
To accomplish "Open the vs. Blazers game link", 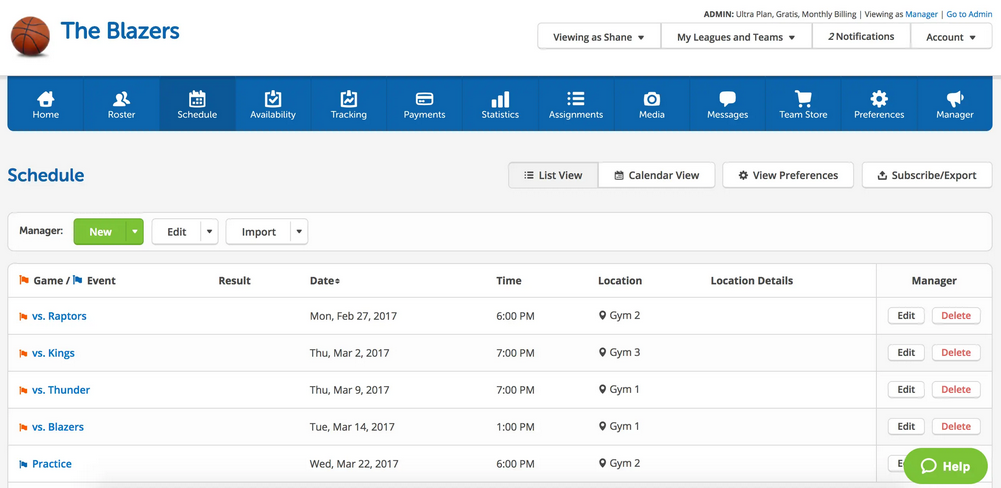I will pos(57,427).
